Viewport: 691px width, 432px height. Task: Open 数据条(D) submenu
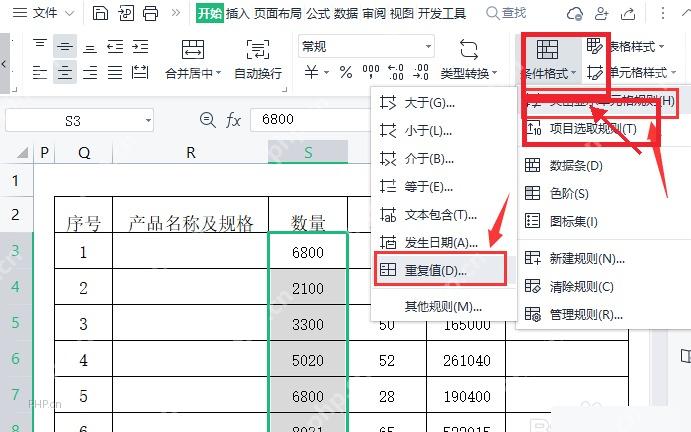(x=604, y=166)
